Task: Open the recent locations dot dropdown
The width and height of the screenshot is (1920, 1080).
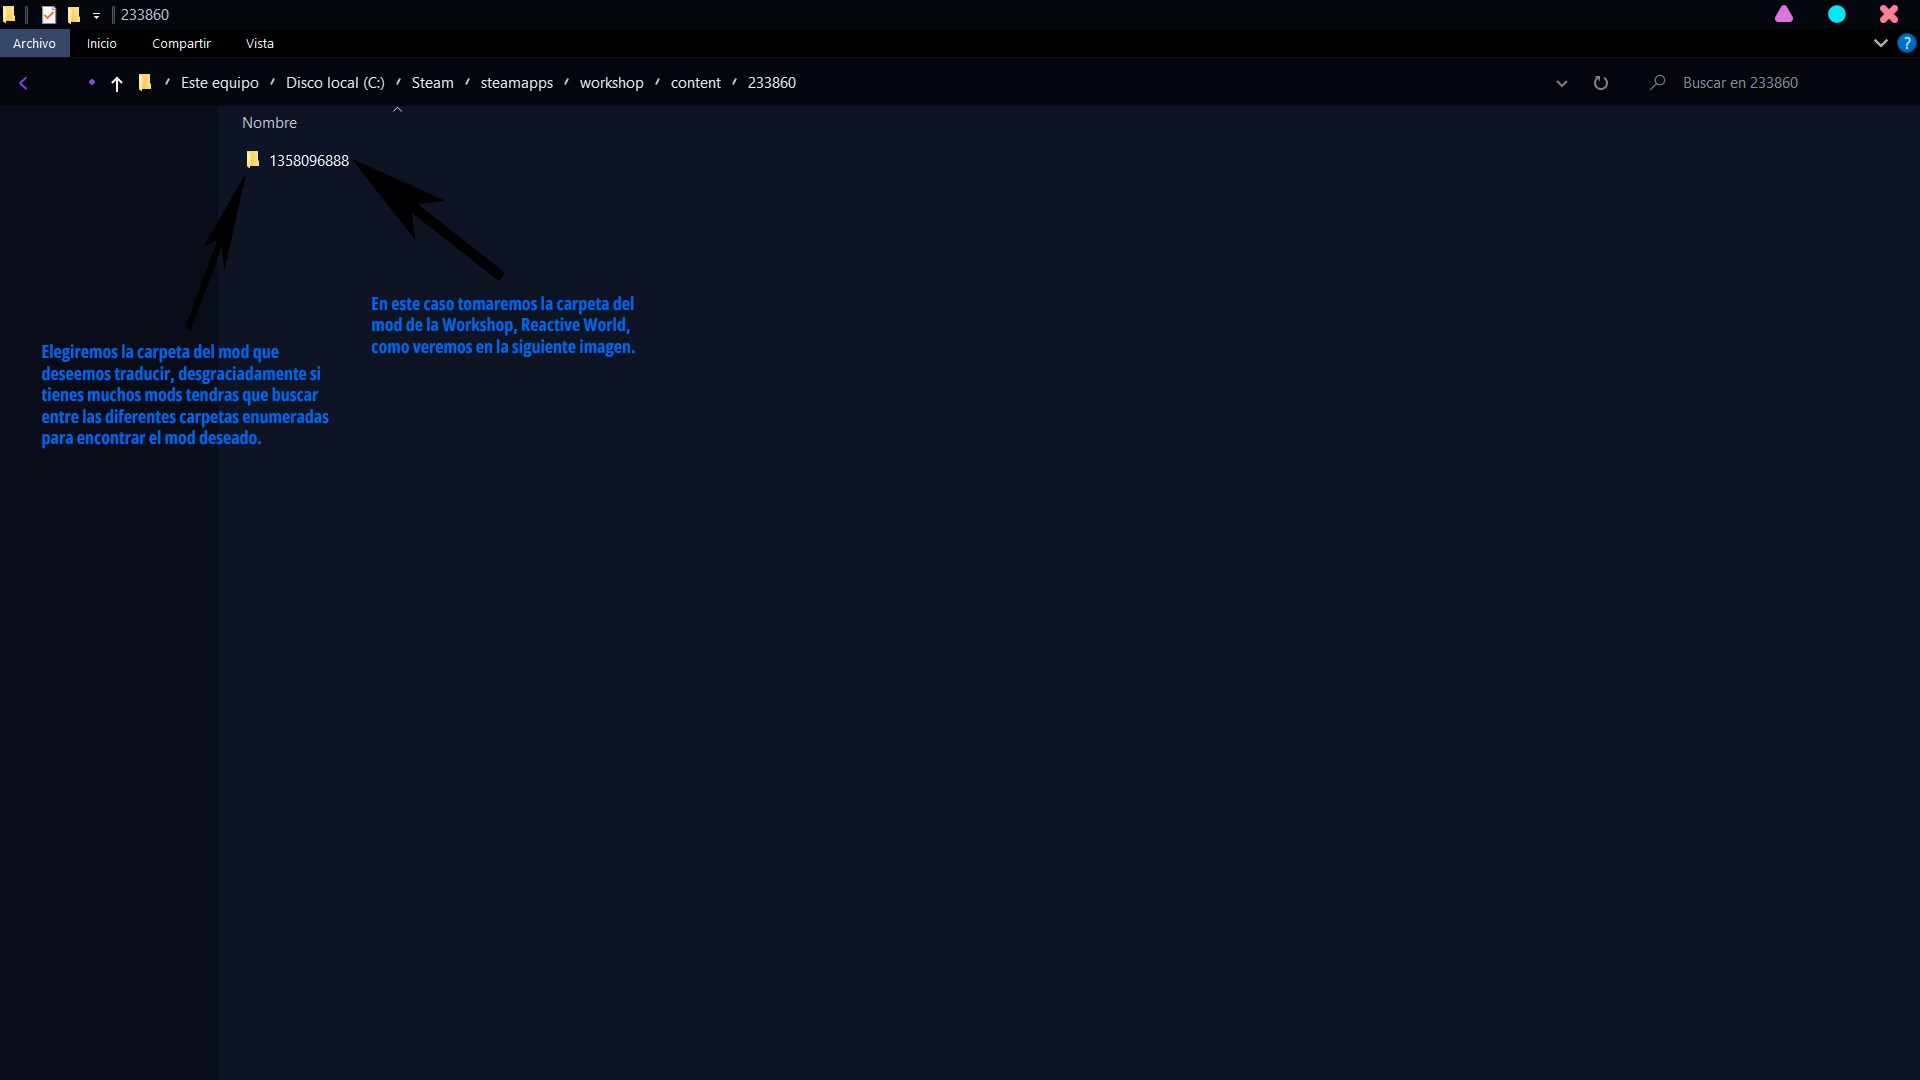Action: (x=91, y=83)
